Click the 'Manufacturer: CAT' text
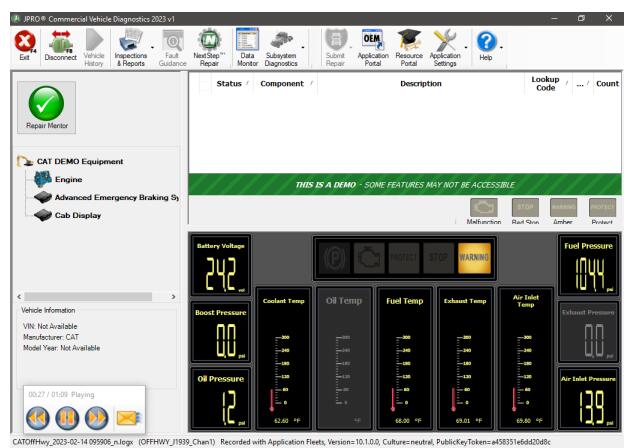The width and height of the screenshot is (634, 448). [51, 337]
